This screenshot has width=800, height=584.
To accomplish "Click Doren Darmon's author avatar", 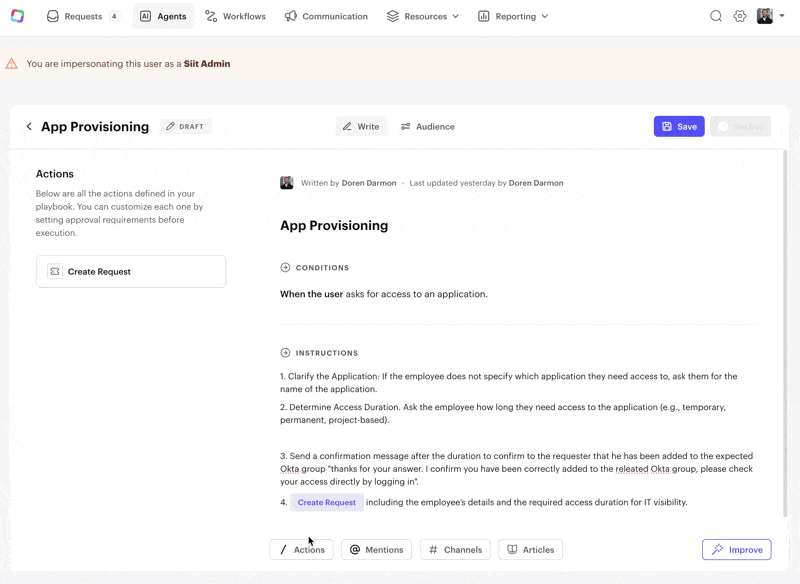I will (x=287, y=183).
